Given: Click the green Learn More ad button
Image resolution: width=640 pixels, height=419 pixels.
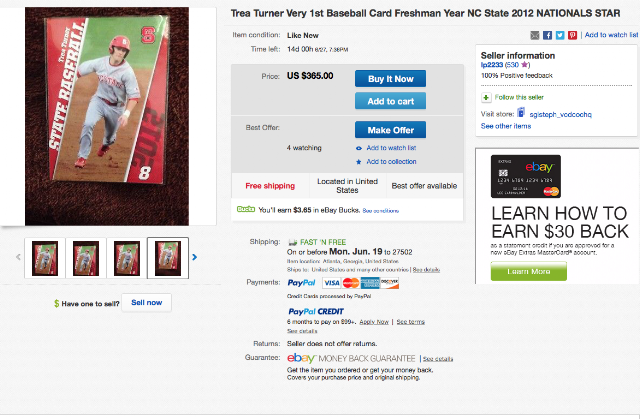Looking at the screenshot, I should 528,271.
